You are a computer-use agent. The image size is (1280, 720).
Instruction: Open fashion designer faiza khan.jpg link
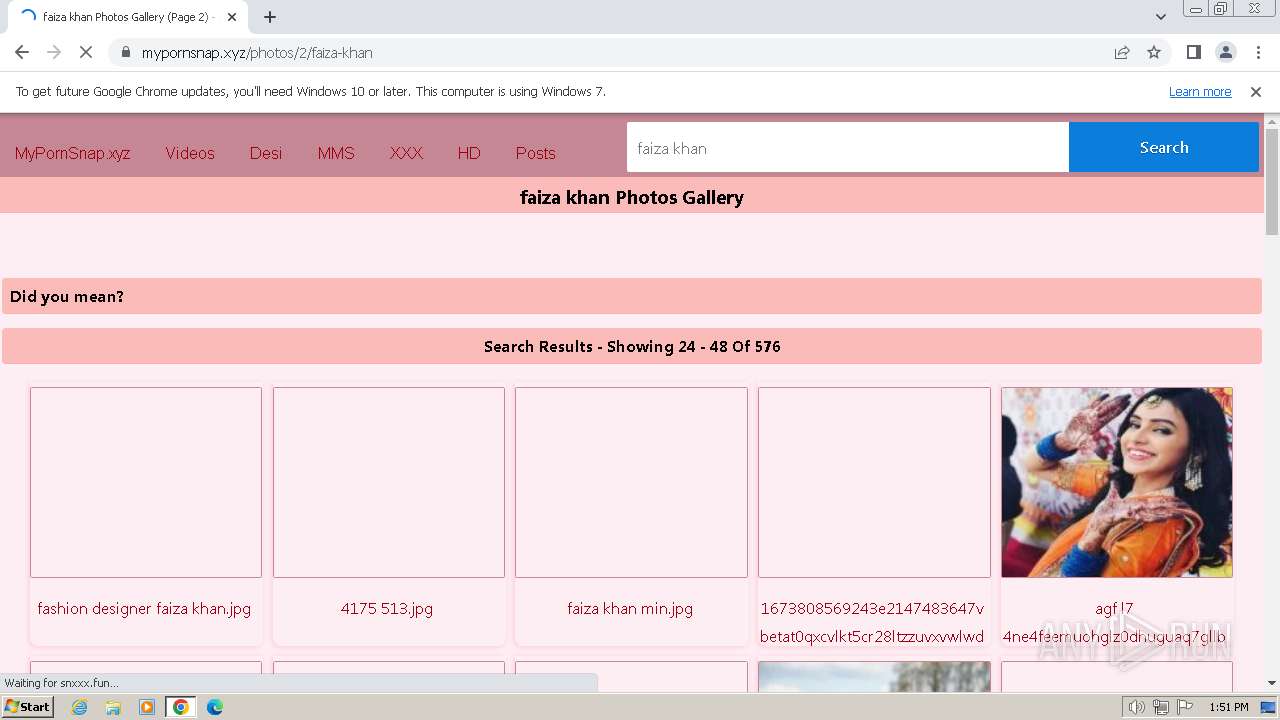[144, 608]
